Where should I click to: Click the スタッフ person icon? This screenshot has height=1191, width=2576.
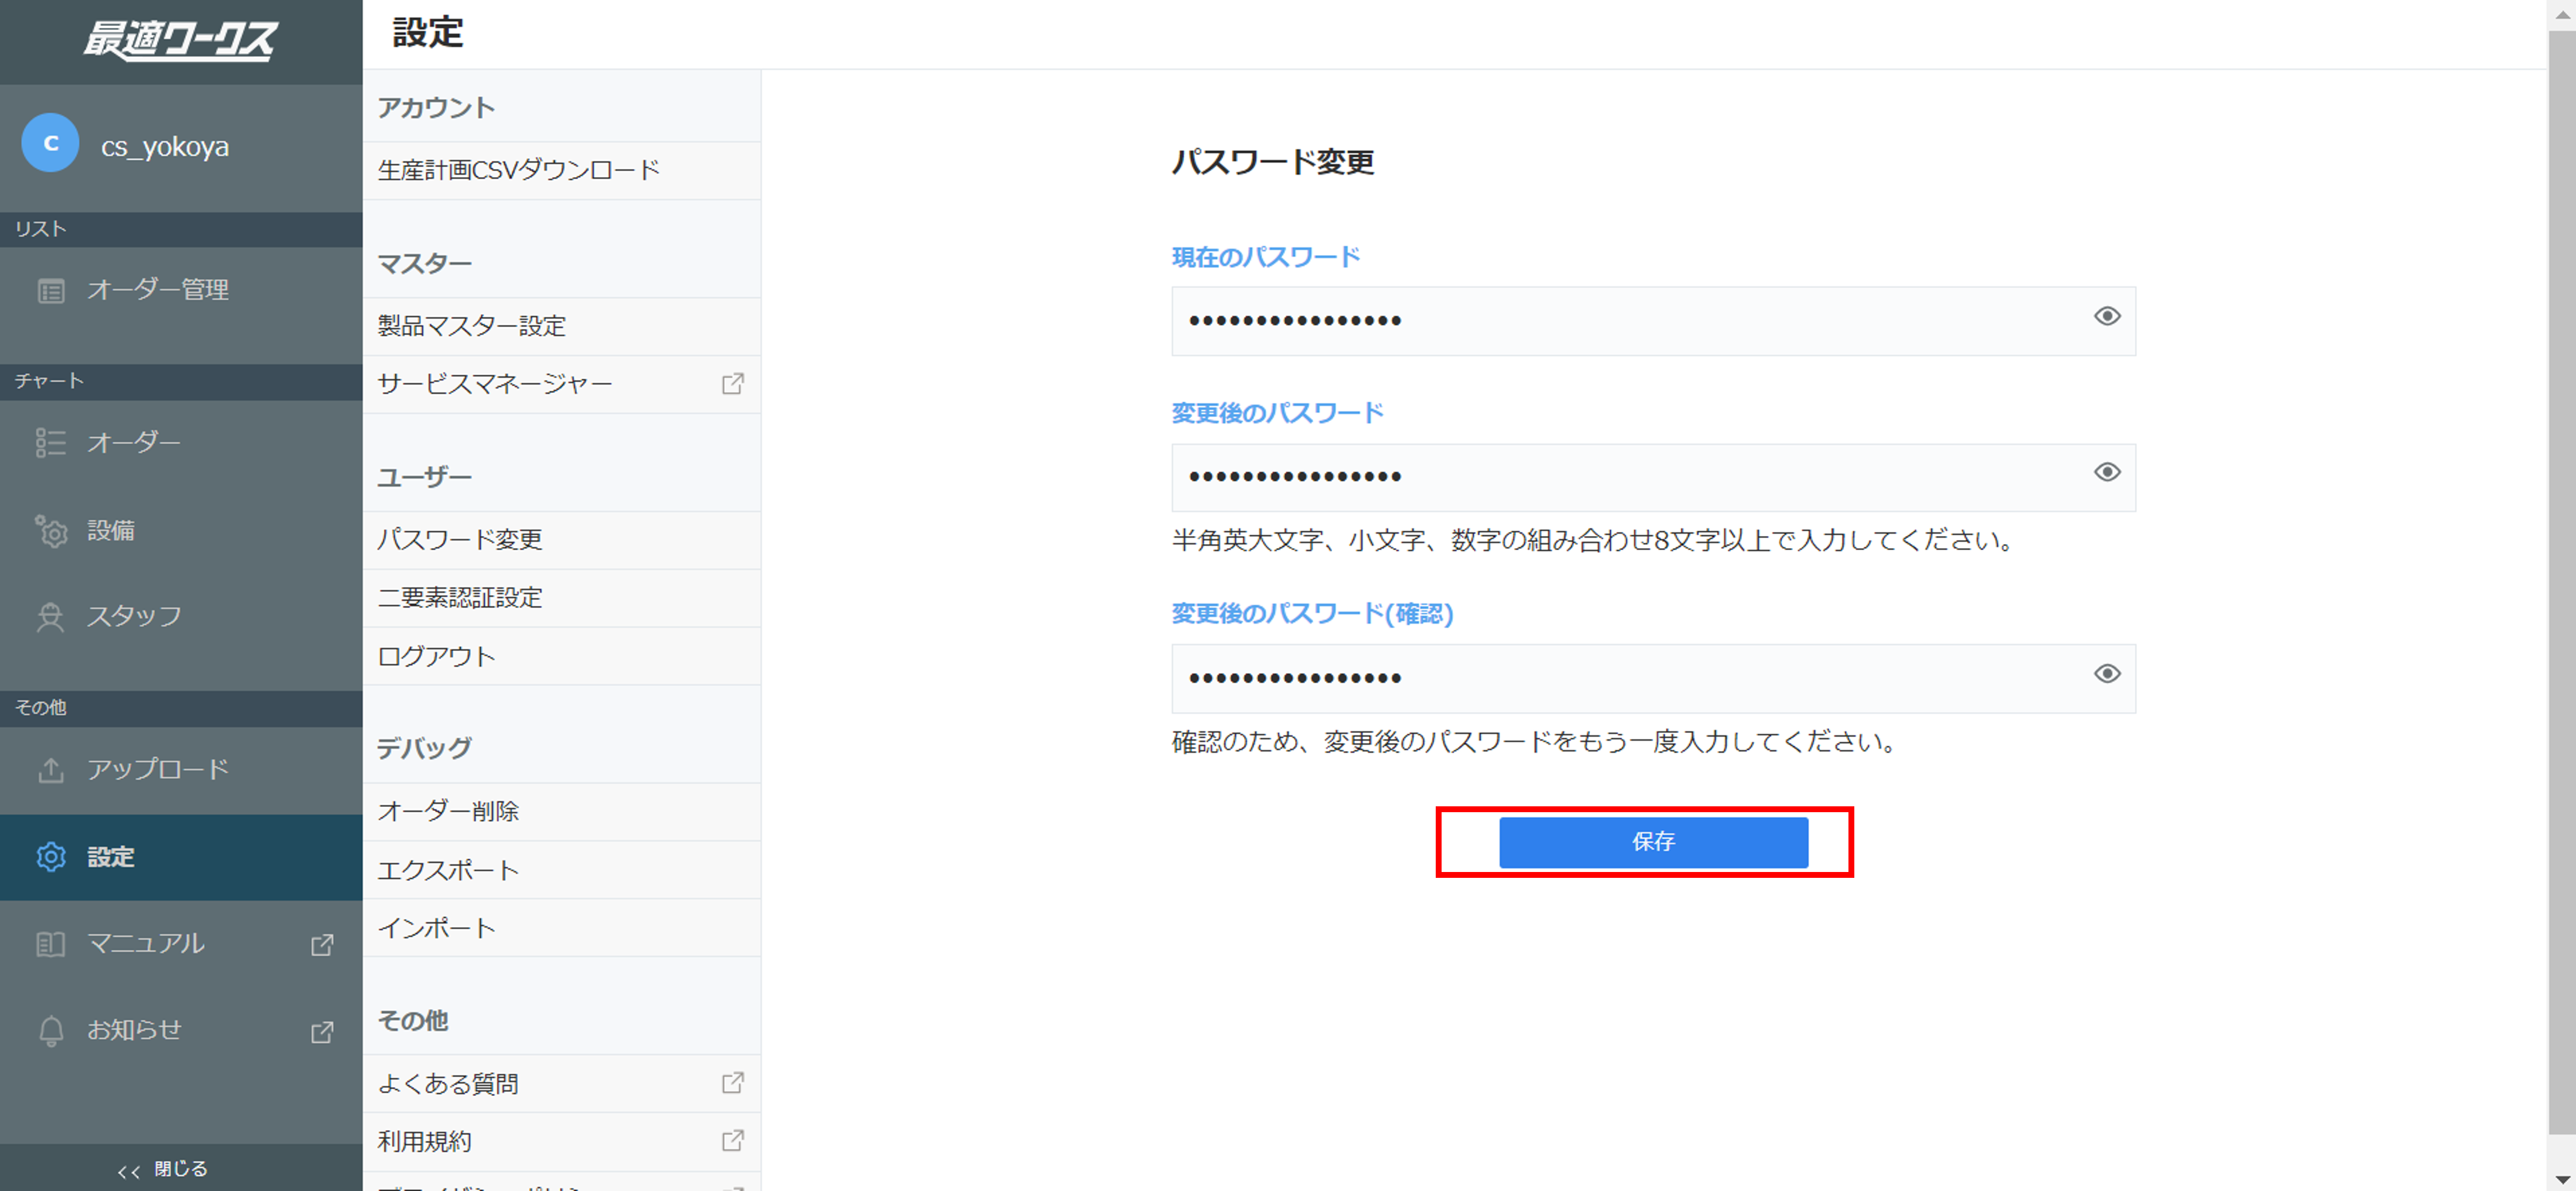click(50, 617)
